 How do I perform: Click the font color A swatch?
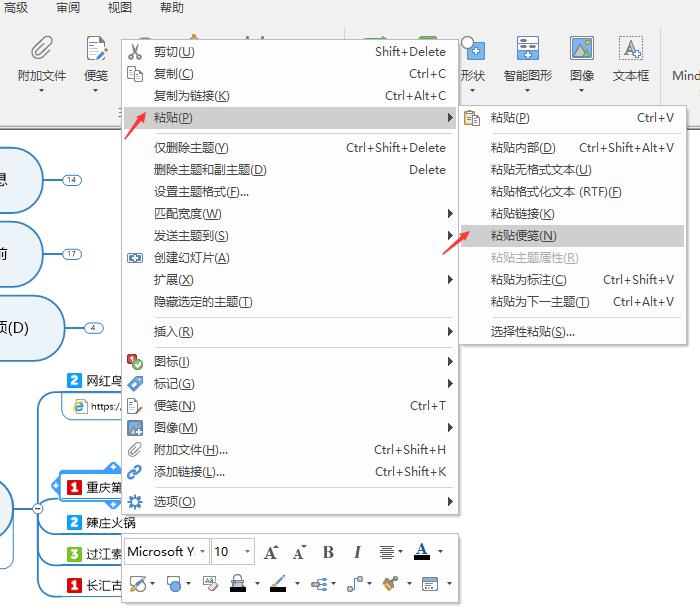[422, 552]
